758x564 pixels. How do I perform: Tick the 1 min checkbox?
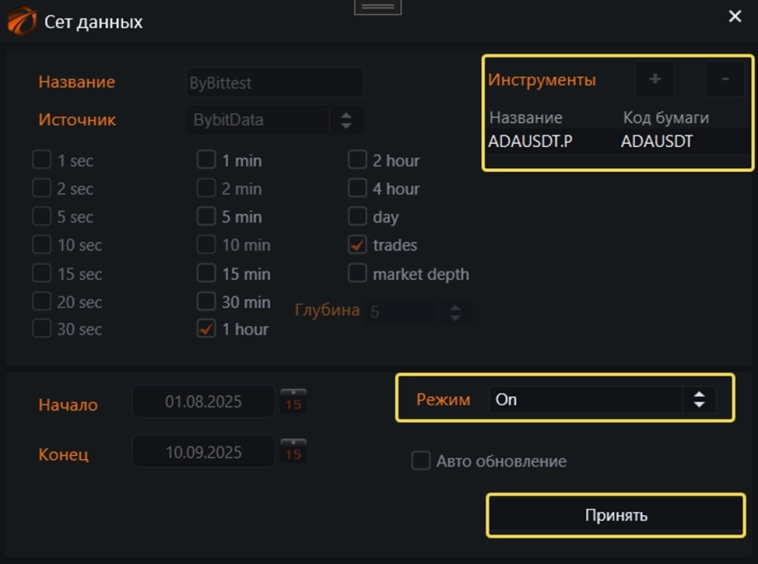coord(206,159)
